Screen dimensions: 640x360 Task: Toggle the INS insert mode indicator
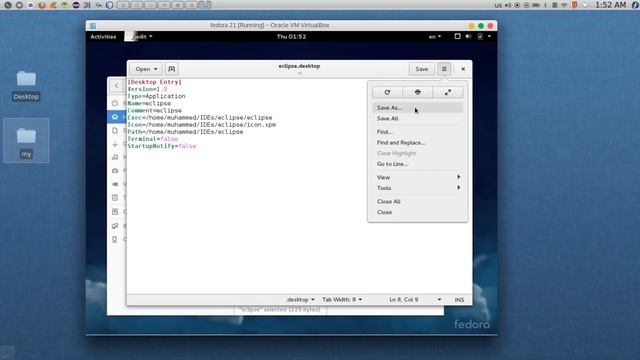(459, 300)
